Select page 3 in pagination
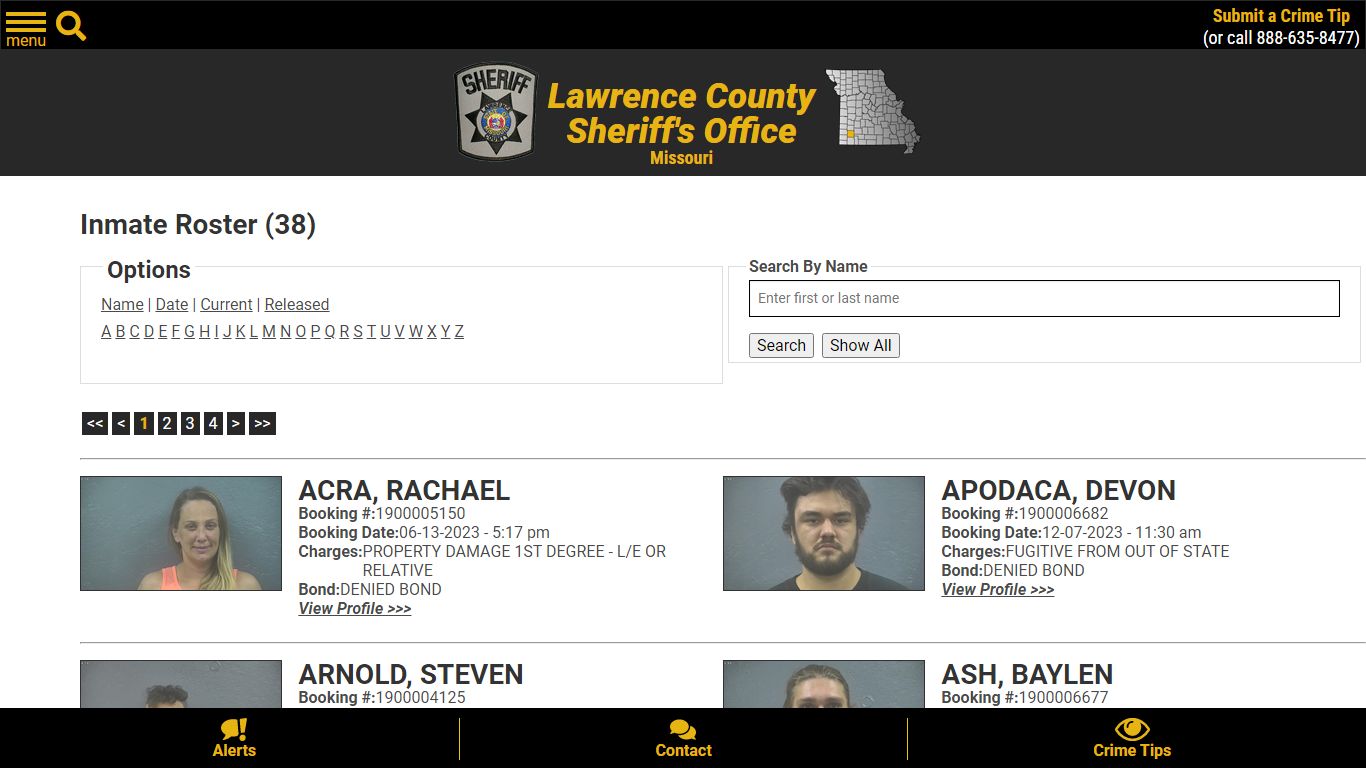Viewport: 1366px width, 768px height. coord(190,423)
